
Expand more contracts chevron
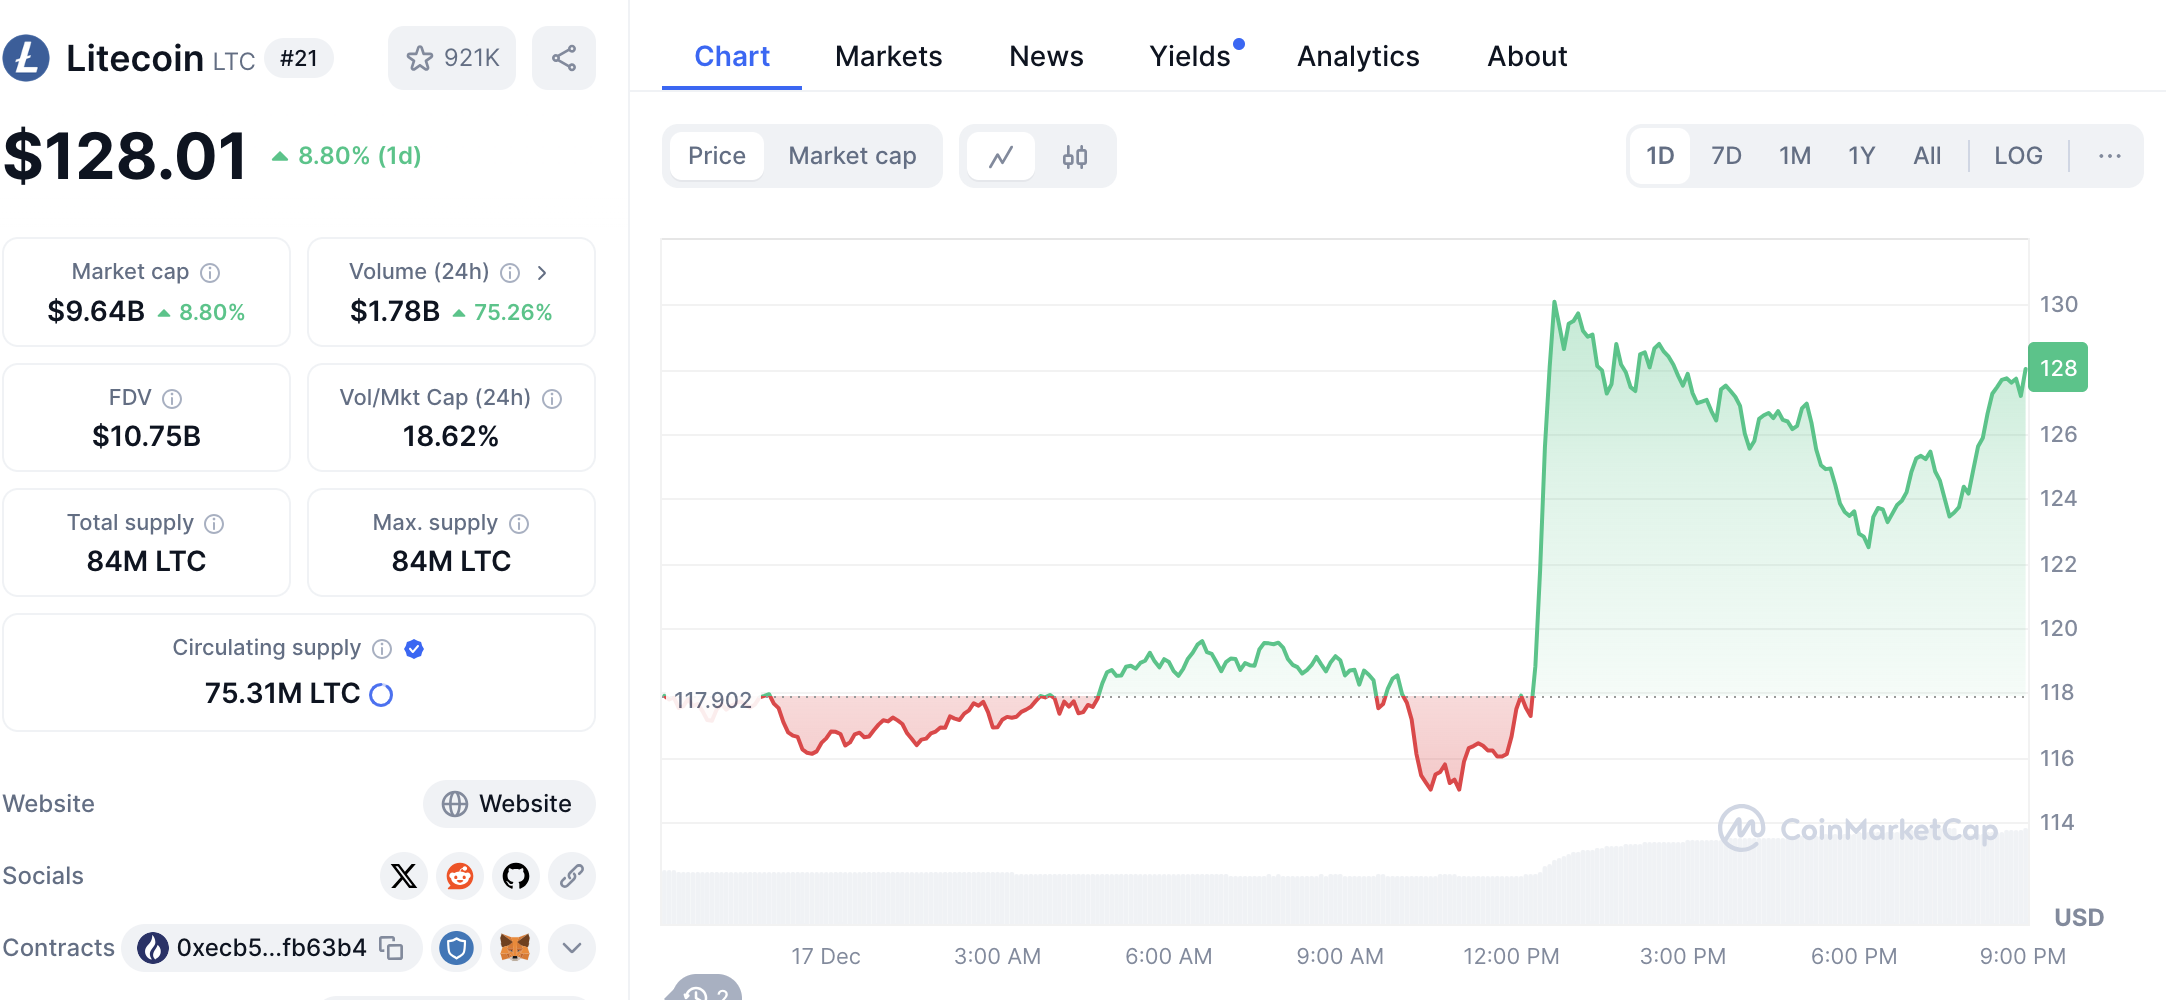tap(572, 948)
